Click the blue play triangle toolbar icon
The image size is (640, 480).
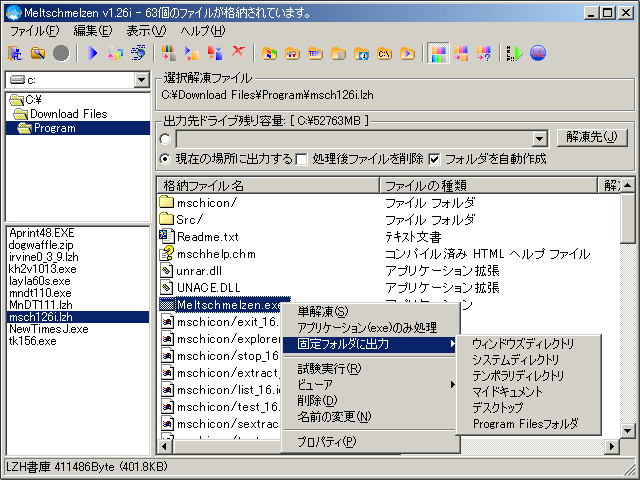coord(93,53)
